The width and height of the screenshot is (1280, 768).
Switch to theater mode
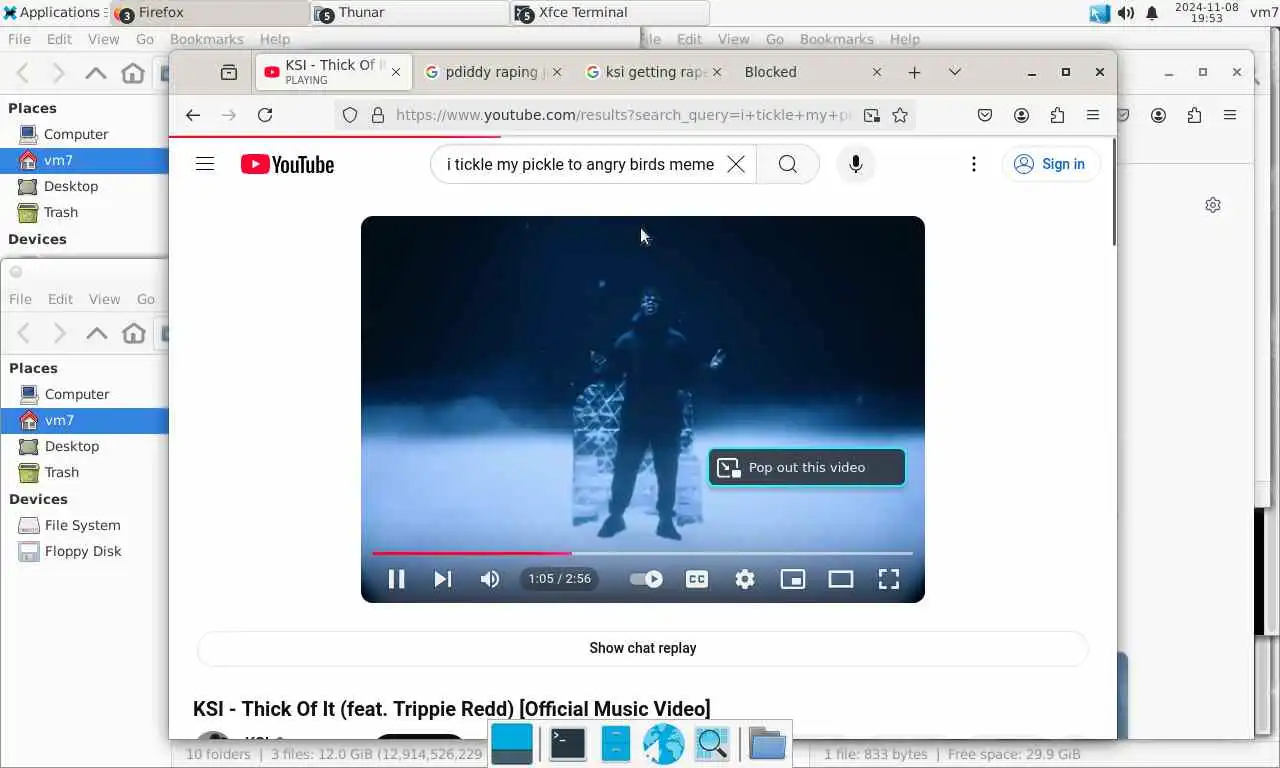(x=841, y=579)
